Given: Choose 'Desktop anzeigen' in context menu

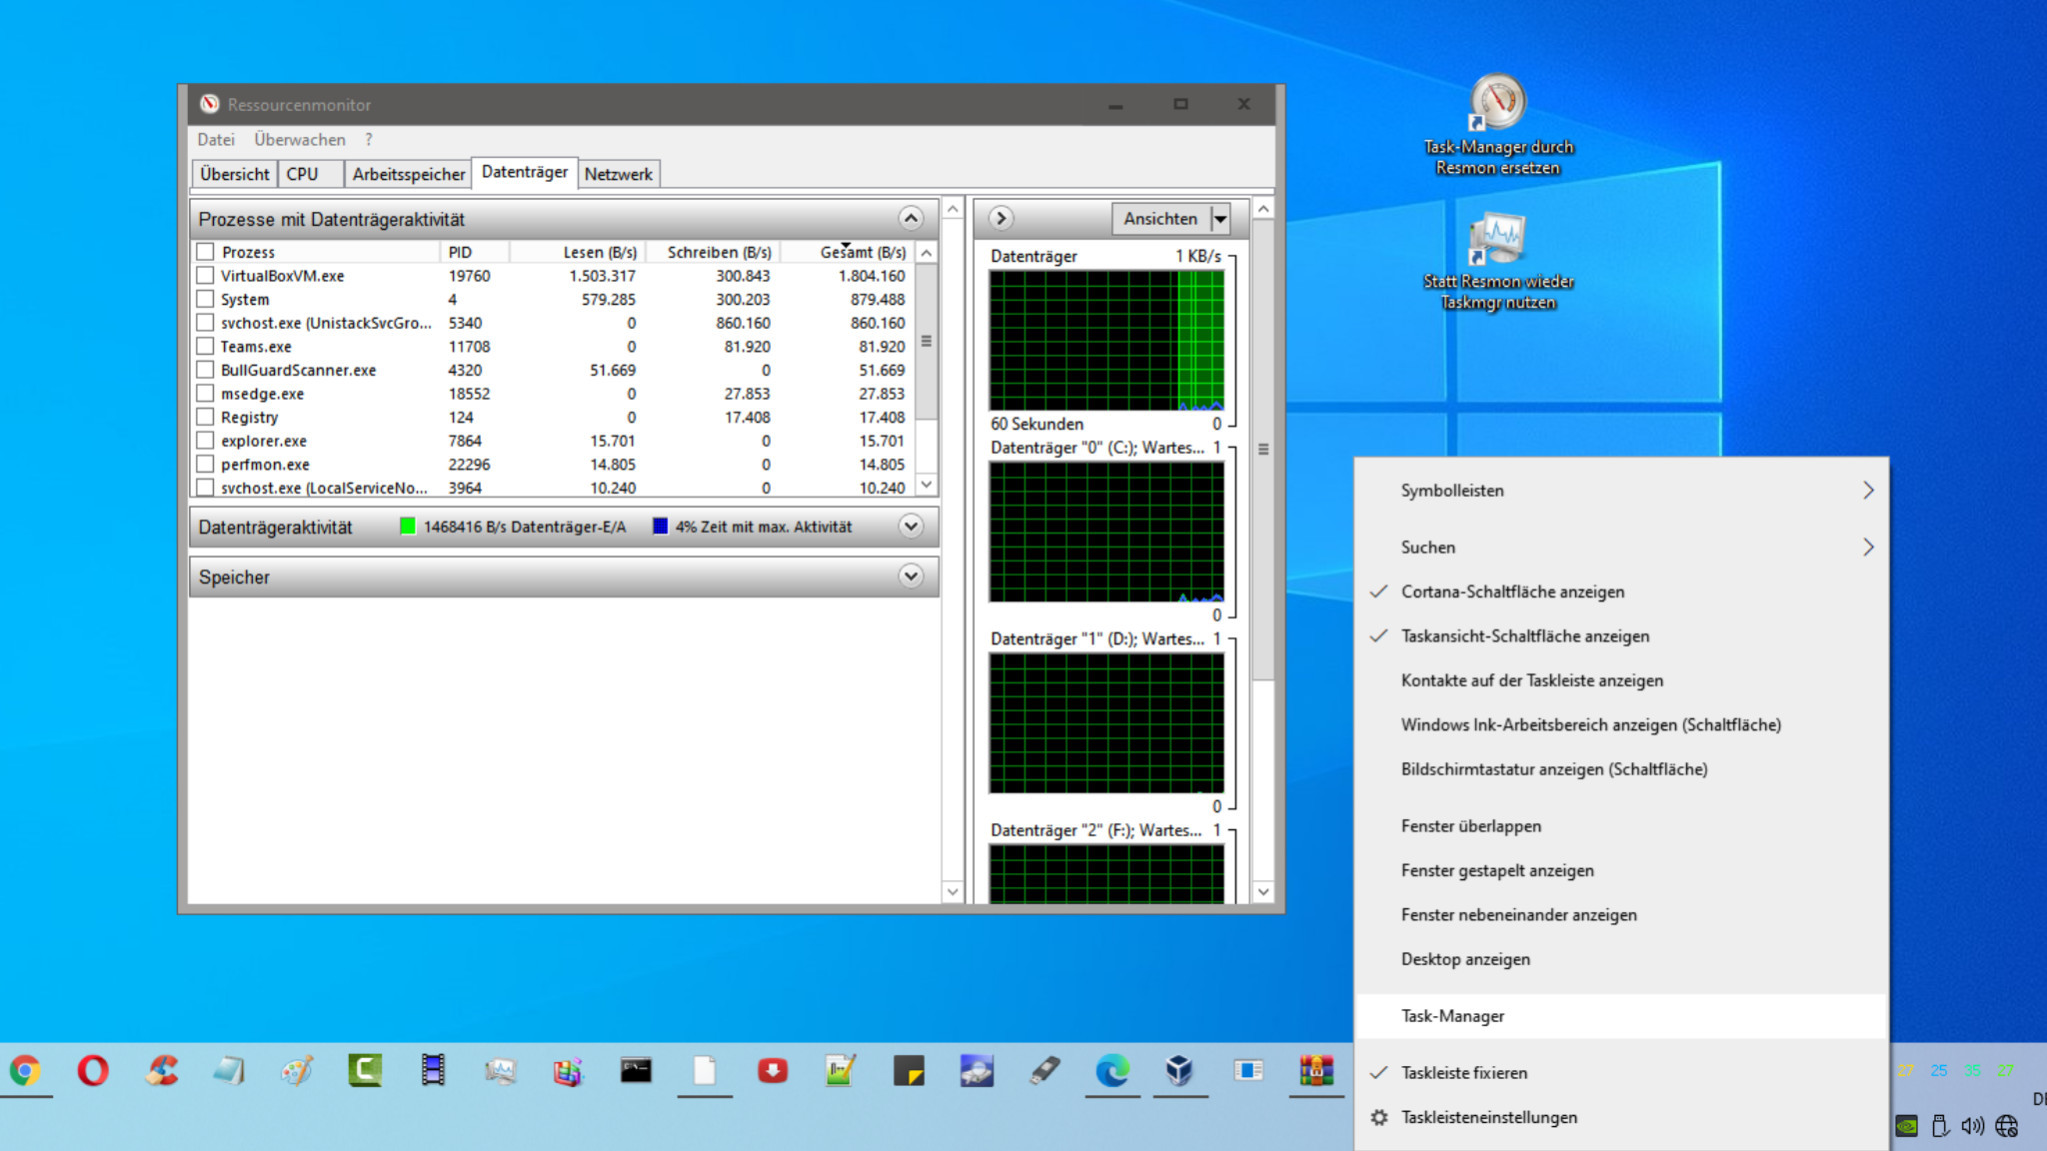Looking at the screenshot, I should point(1620,959).
